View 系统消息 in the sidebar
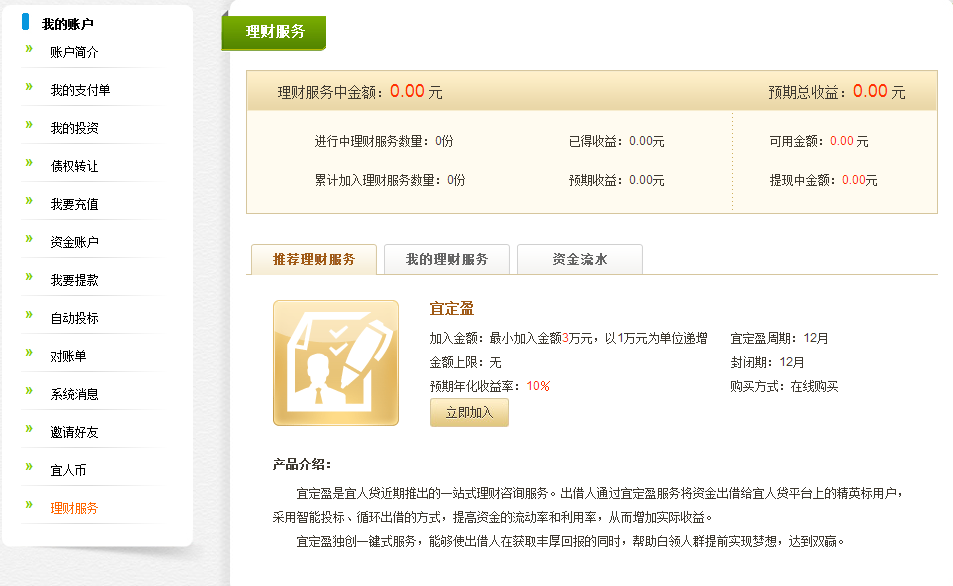 (x=74, y=394)
